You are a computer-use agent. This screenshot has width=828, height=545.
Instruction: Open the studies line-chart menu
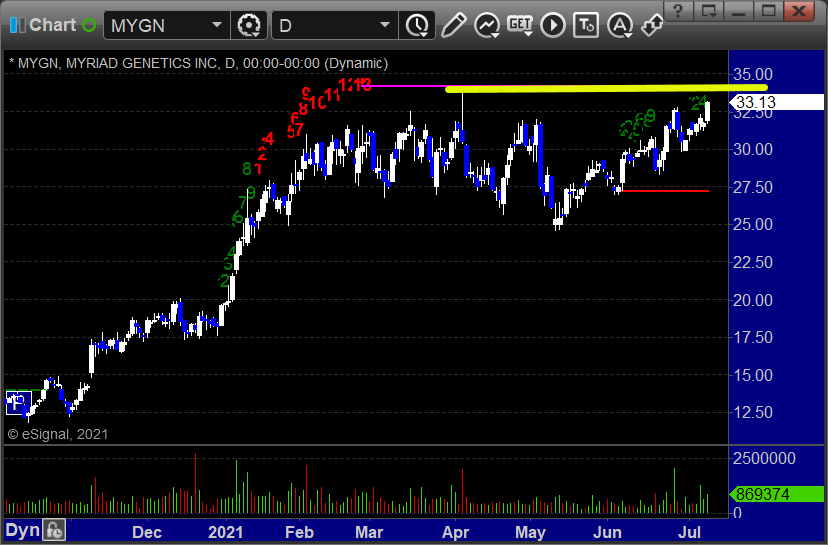(x=487, y=25)
